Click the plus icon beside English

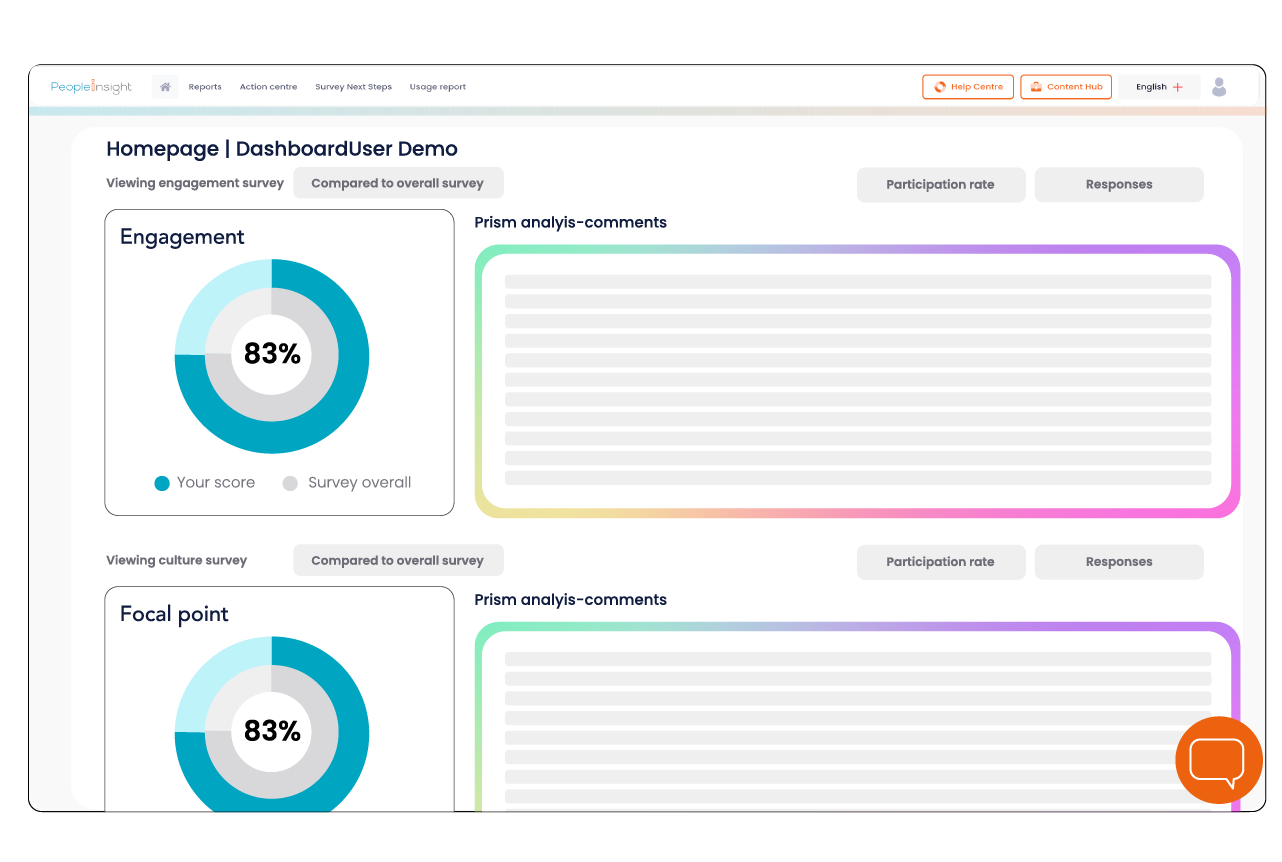[1178, 87]
